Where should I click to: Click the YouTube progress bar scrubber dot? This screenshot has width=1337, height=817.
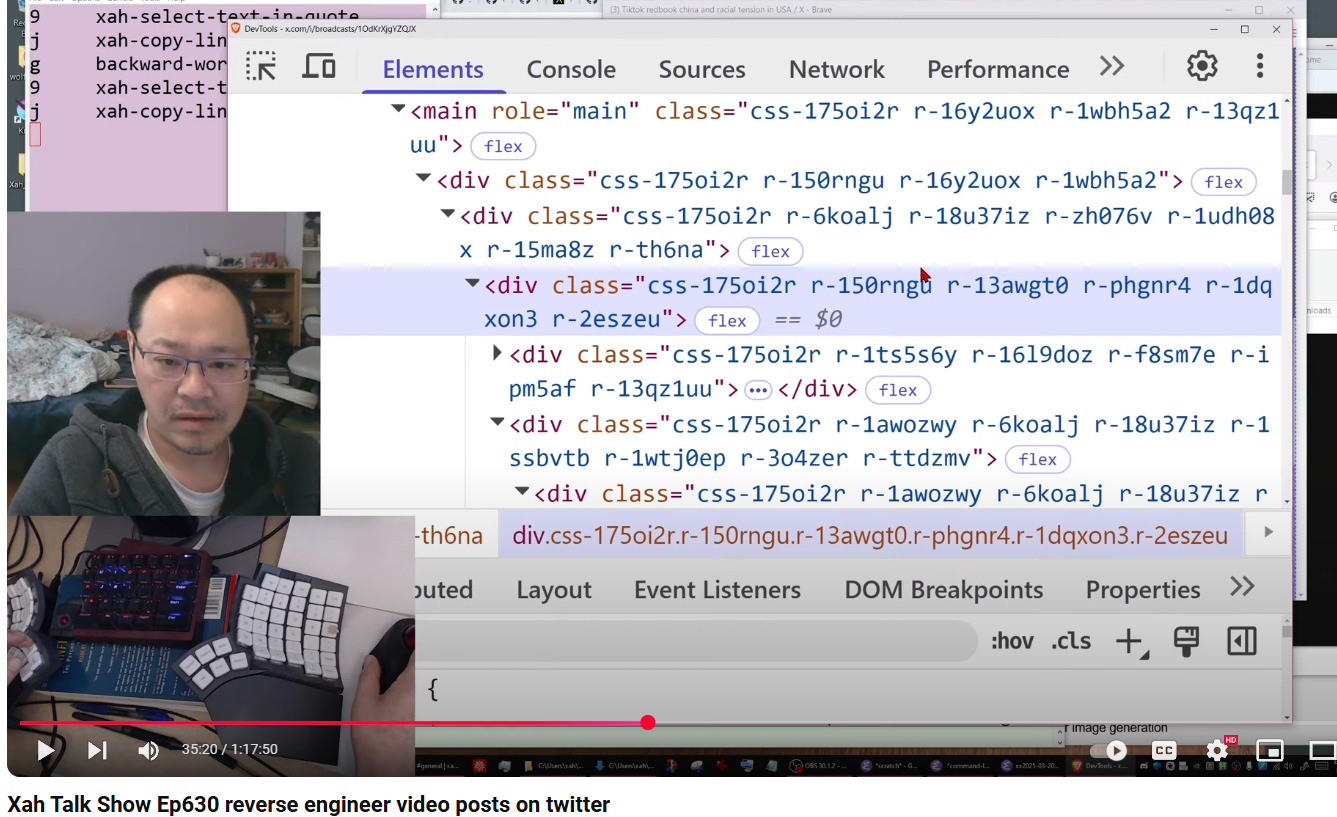coord(648,722)
